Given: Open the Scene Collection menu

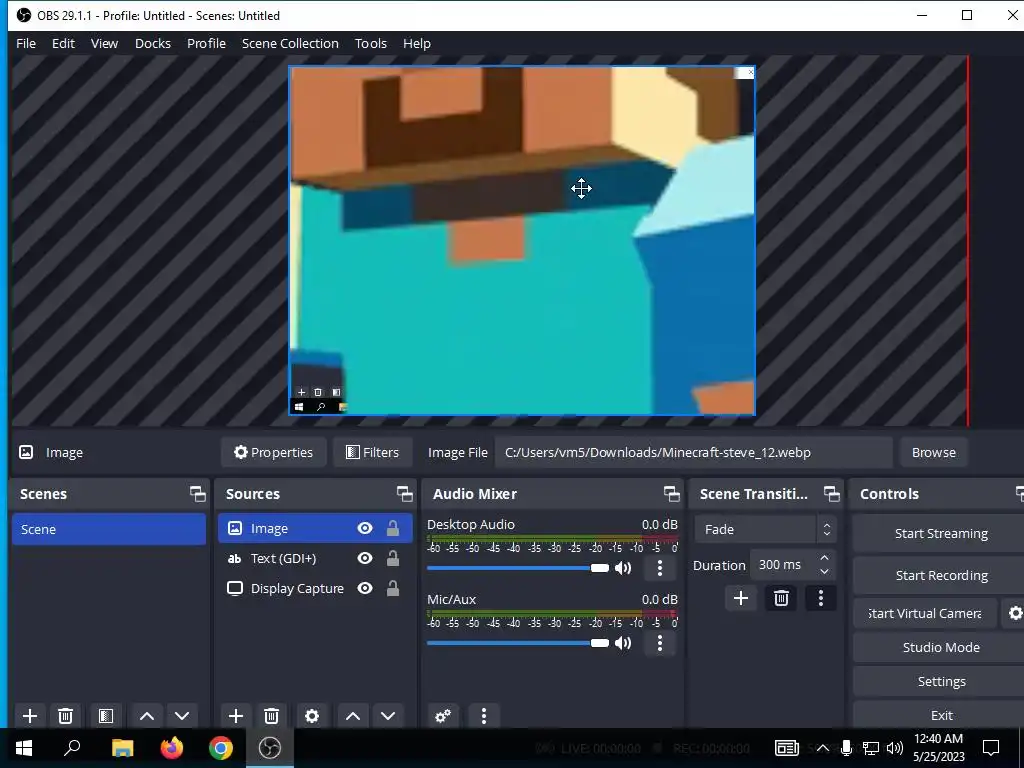Looking at the screenshot, I should click(290, 43).
